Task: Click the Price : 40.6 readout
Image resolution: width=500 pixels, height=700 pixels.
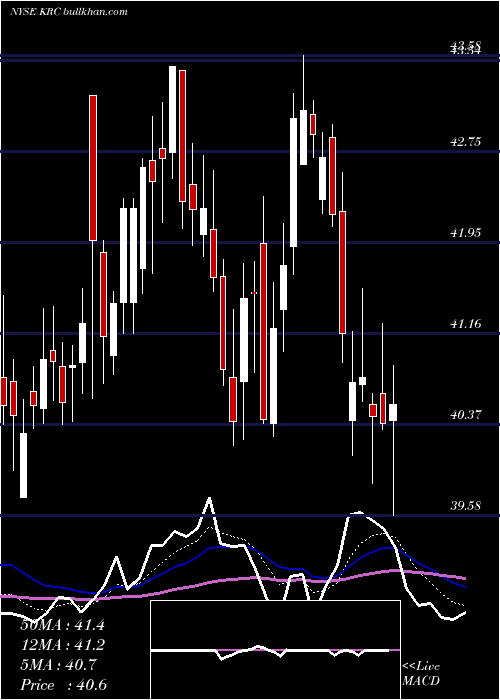Action: (63, 685)
